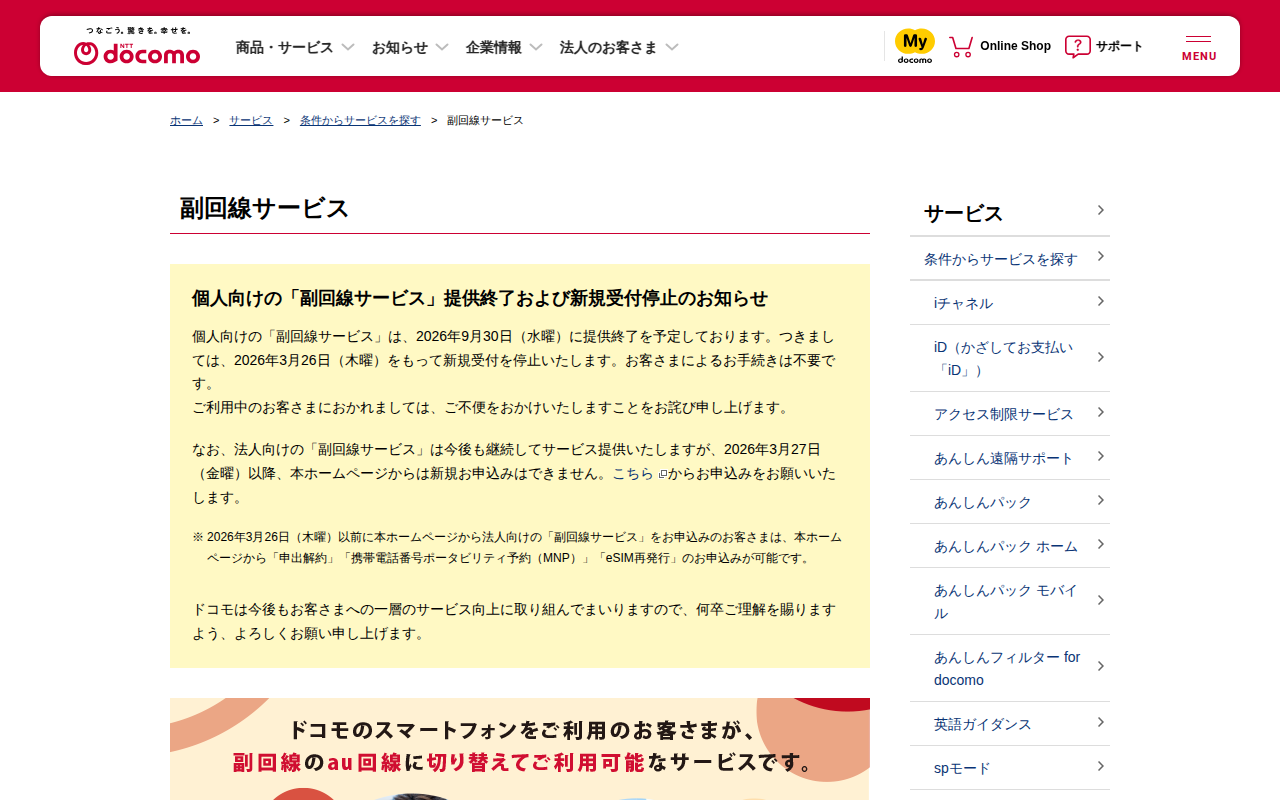This screenshot has width=1280, height=800.
Task: Open あんしん遠隔サポート sidebar item
Action: 1010,458
